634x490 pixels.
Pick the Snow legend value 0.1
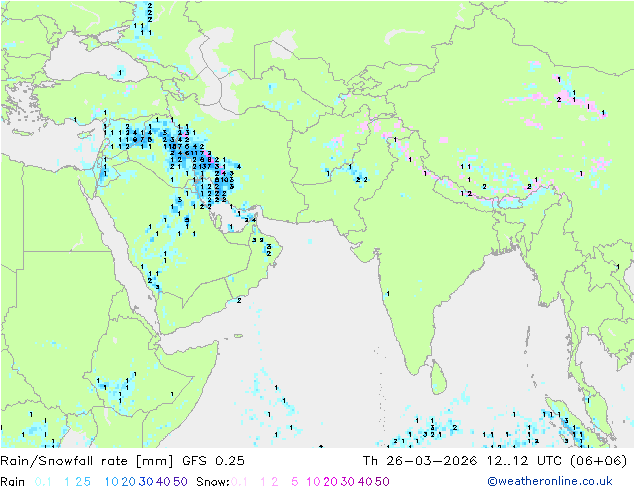(239, 482)
